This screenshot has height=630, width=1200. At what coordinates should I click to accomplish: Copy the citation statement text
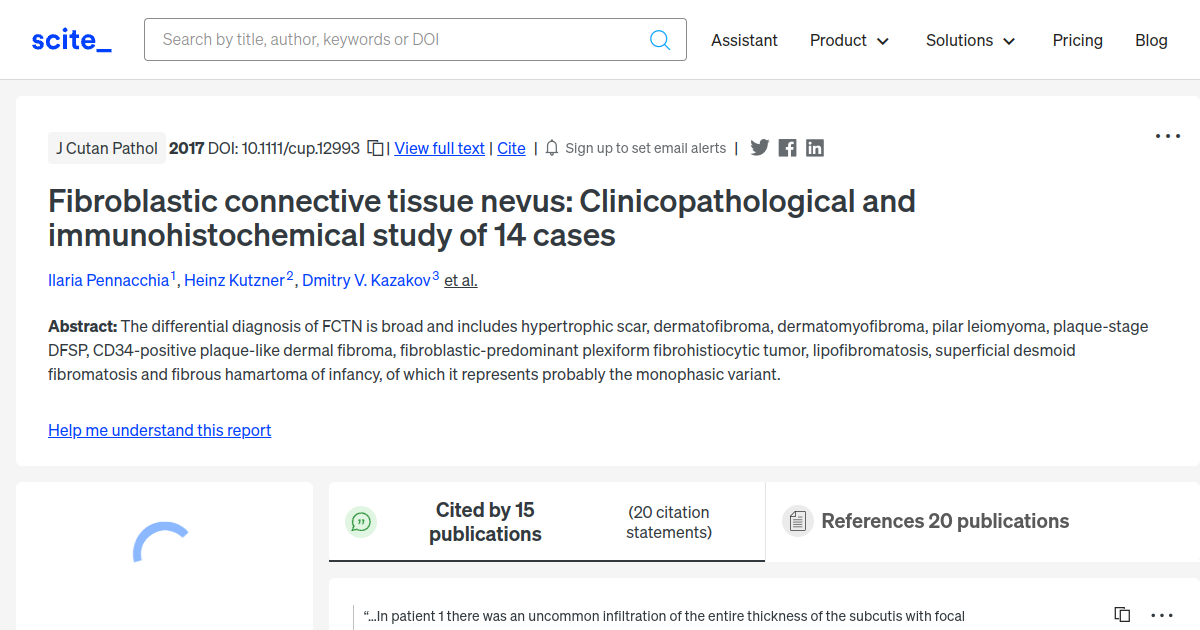coord(1121,612)
